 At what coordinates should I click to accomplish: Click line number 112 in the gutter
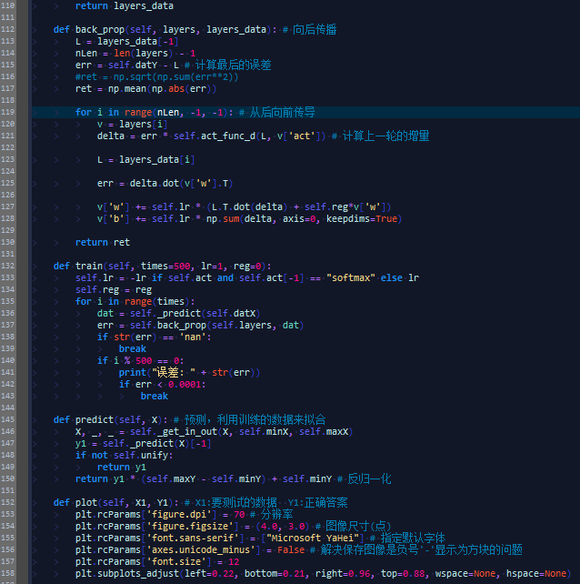(8, 30)
